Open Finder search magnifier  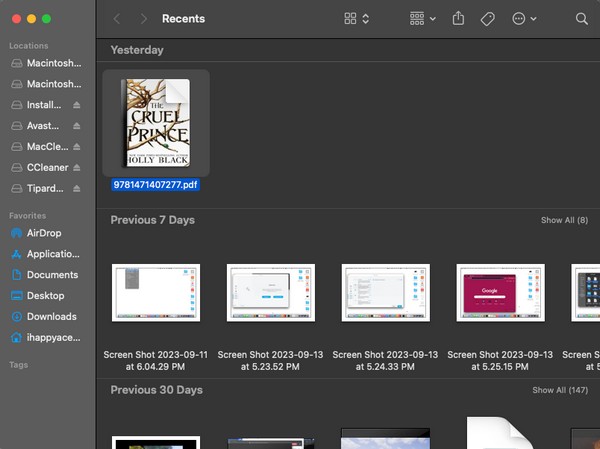pyautogui.click(x=582, y=19)
